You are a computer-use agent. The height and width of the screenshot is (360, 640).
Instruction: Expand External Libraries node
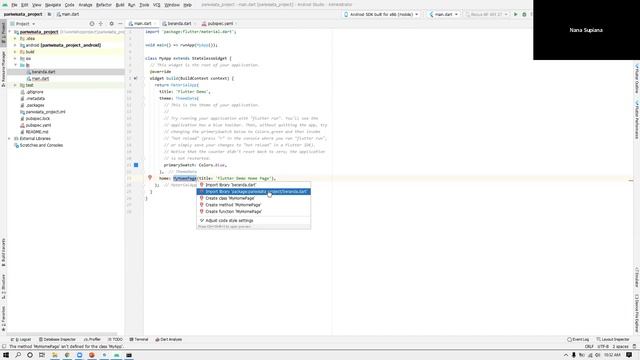click(10, 139)
